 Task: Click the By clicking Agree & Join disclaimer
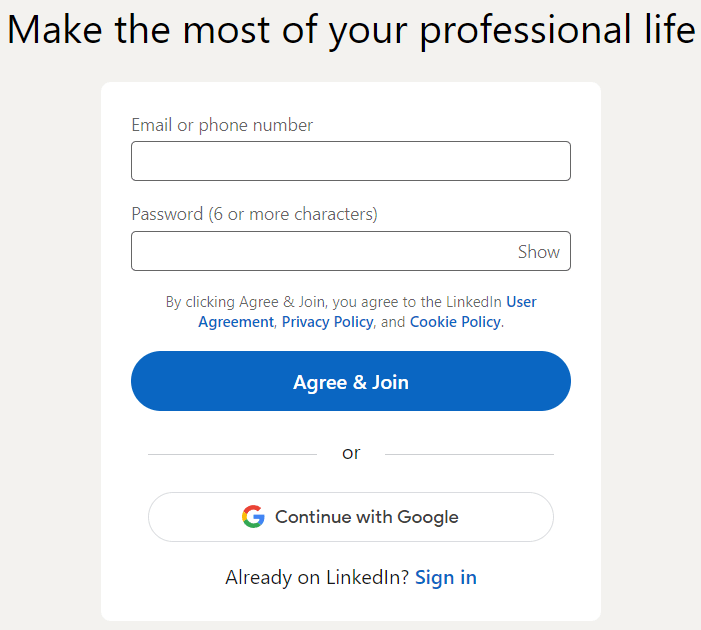[351, 312]
